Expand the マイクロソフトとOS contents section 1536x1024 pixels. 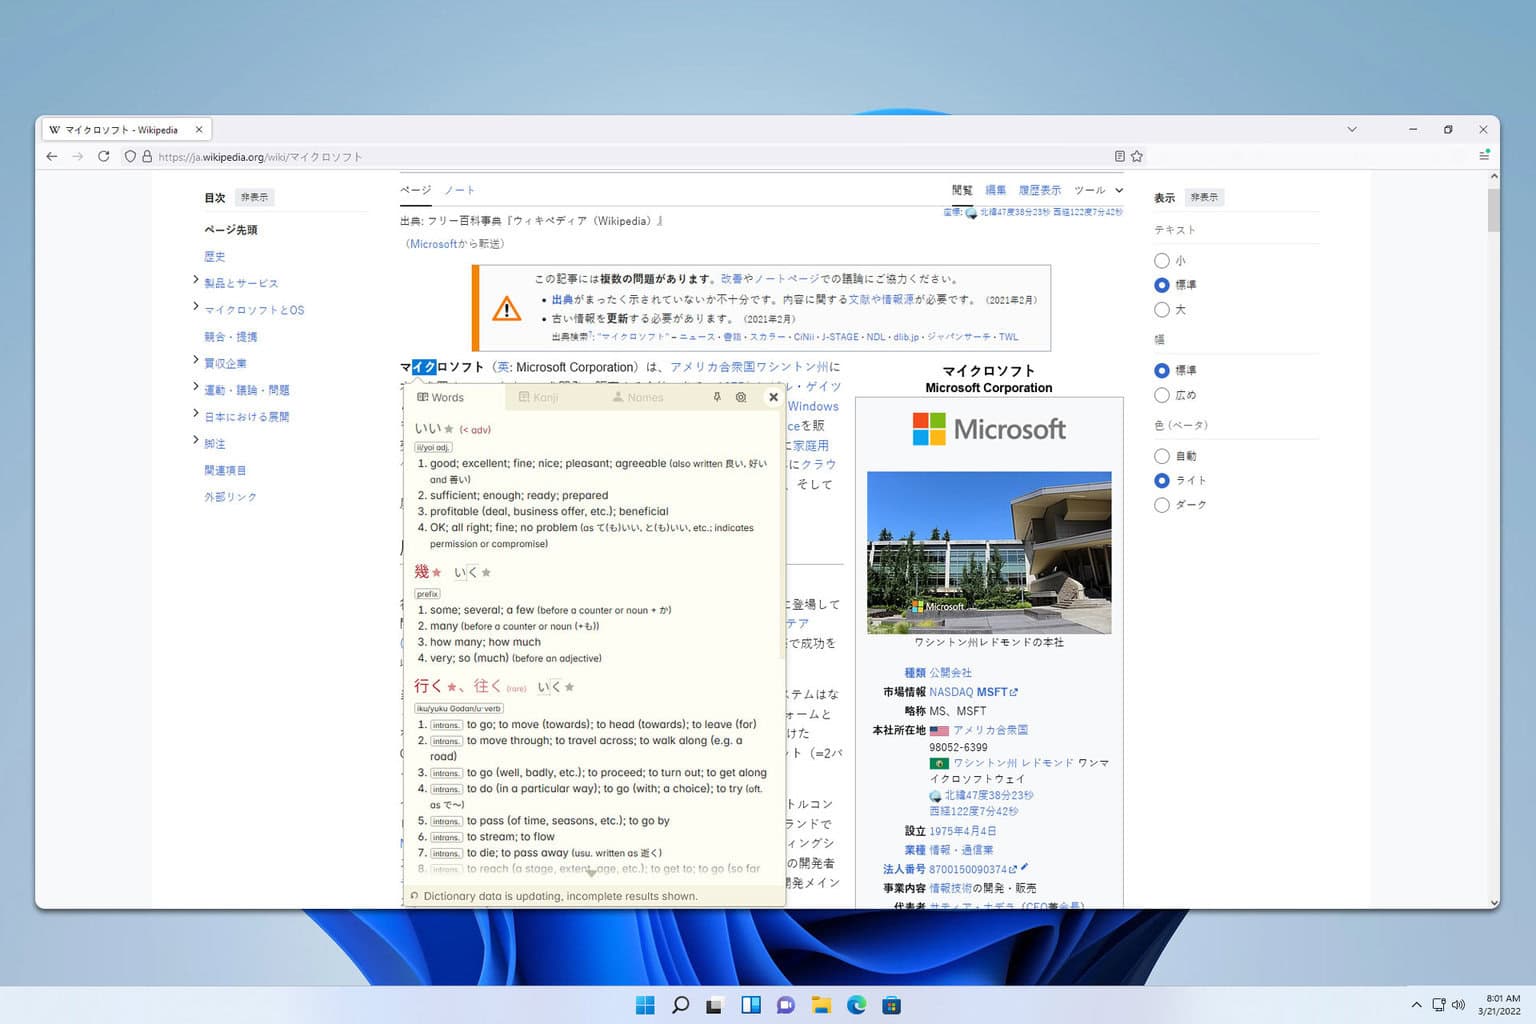pyautogui.click(x=195, y=307)
